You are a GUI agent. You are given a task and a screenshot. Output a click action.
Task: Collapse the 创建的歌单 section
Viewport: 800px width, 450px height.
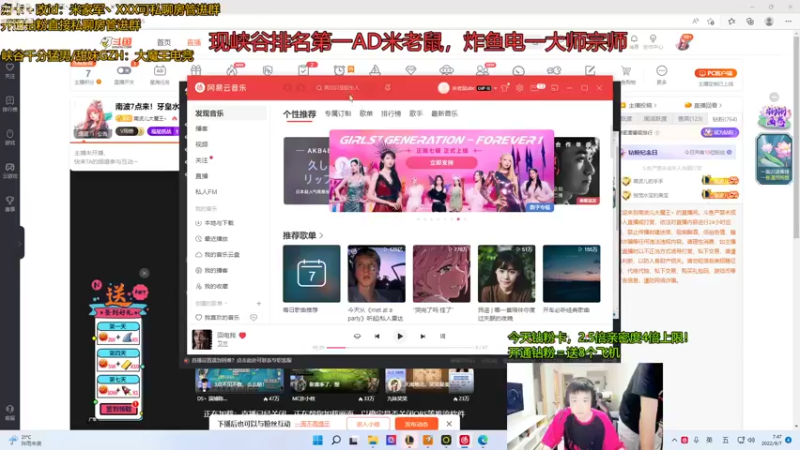[x=211, y=304]
